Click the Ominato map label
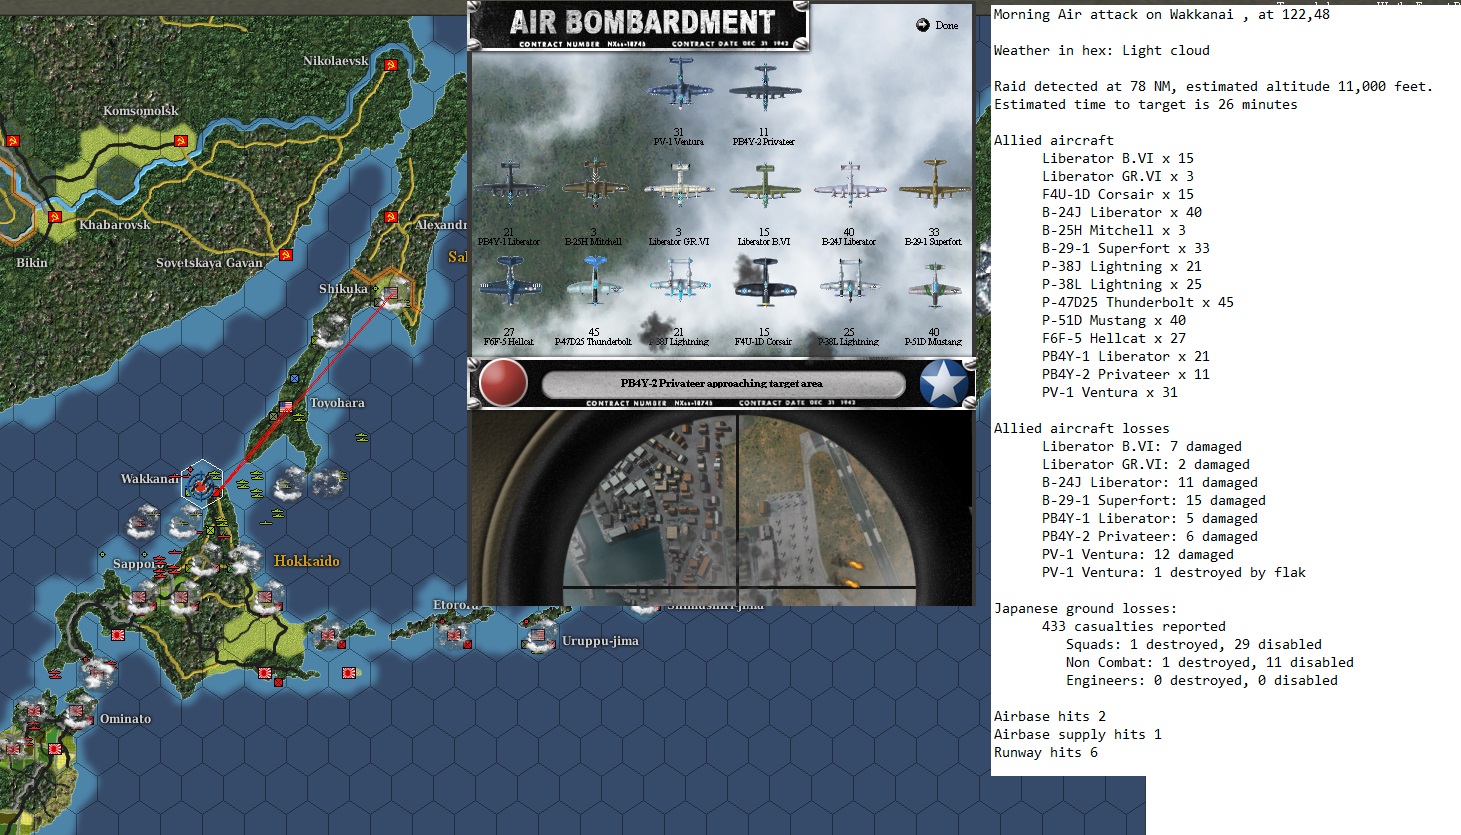1461x835 pixels. tap(125, 719)
